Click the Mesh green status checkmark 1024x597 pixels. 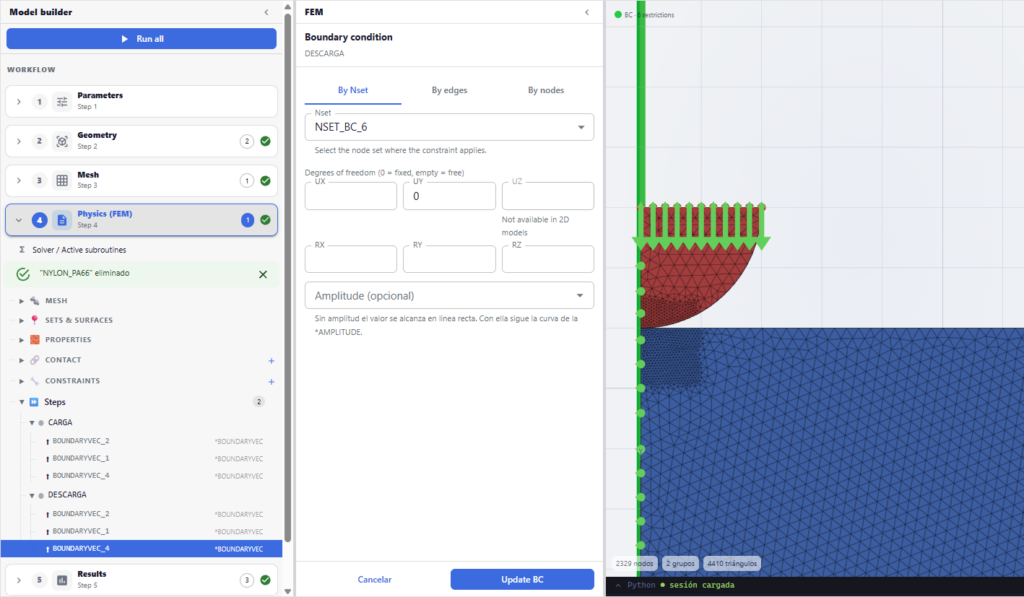coord(265,181)
